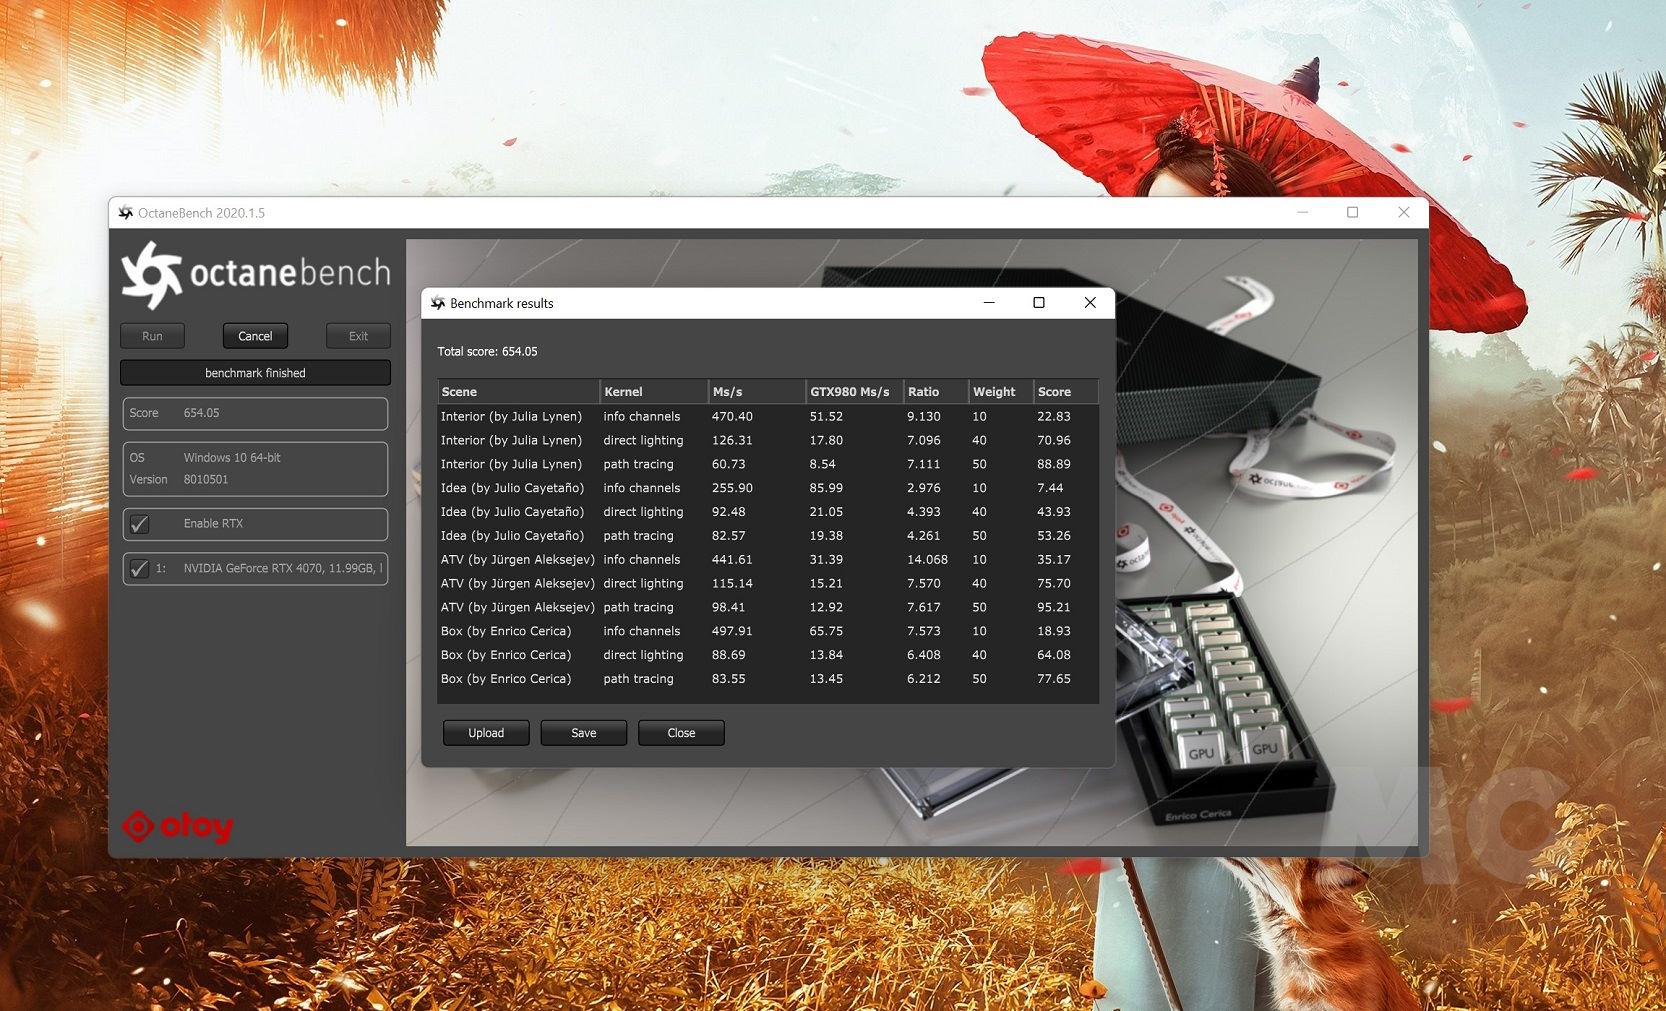Image resolution: width=1666 pixels, height=1011 pixels.
Task: Click the OTOY logo at bottom left
Action: tap(178, 826)
